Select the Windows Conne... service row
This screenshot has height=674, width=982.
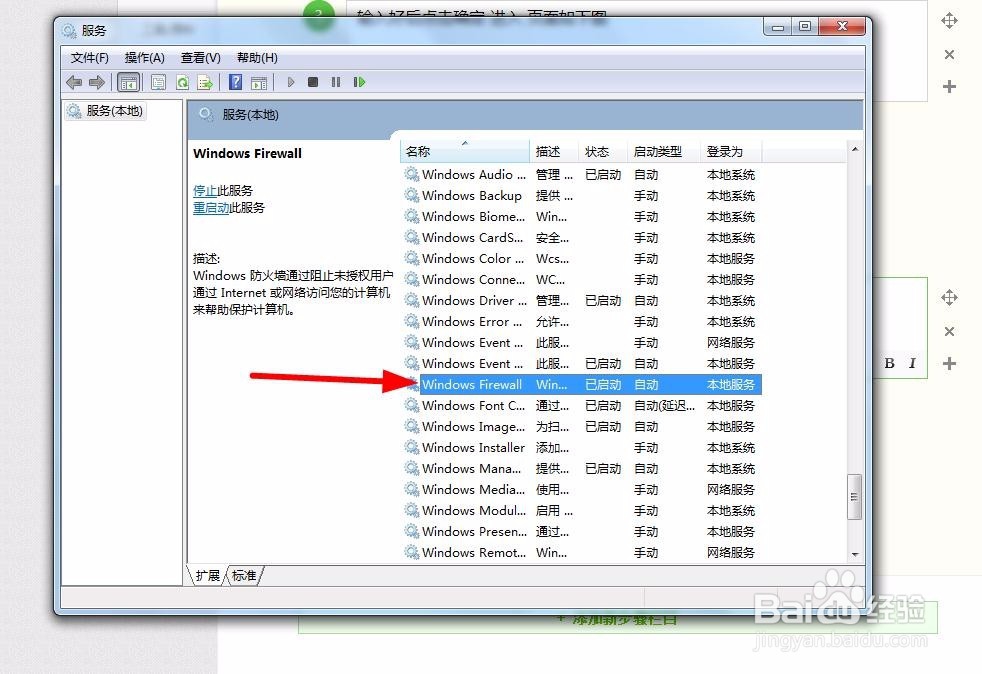coord(581,279)
